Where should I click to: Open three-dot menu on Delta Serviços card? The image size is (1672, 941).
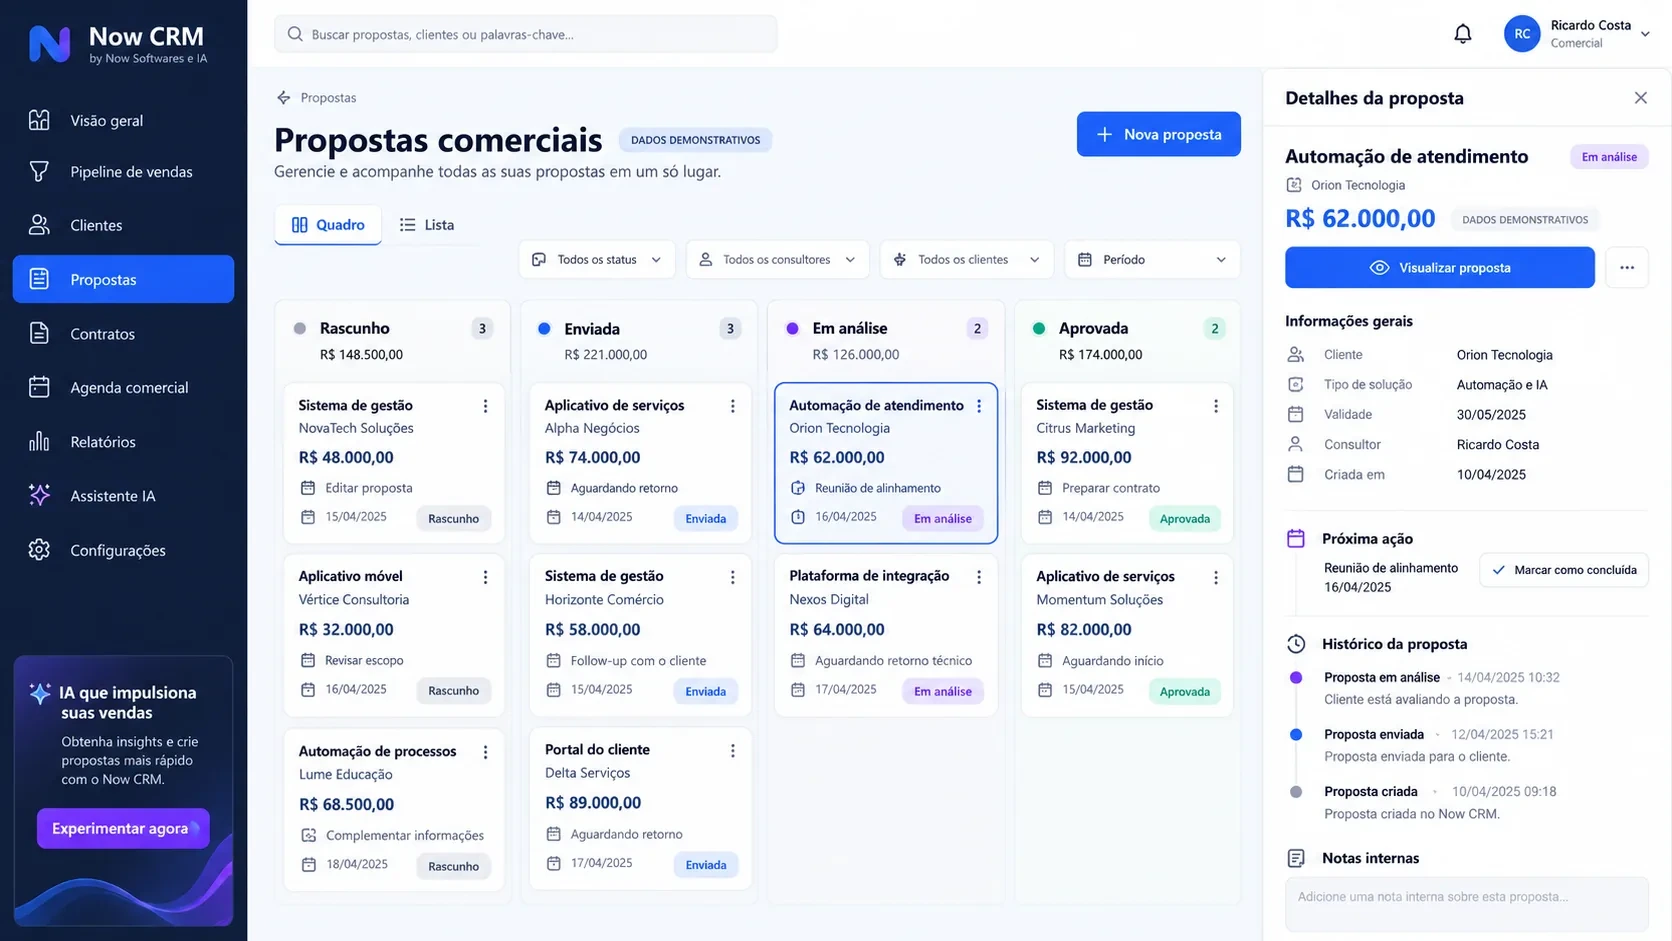pos(732,750)
